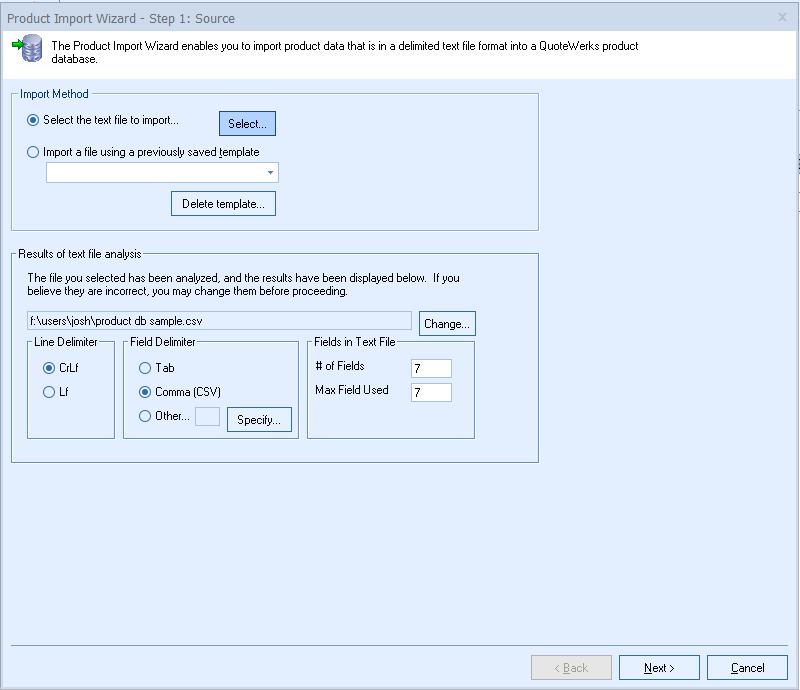Click the selected file path text field
The height and width of the screenshot is (690, 800).
(219, 321)
